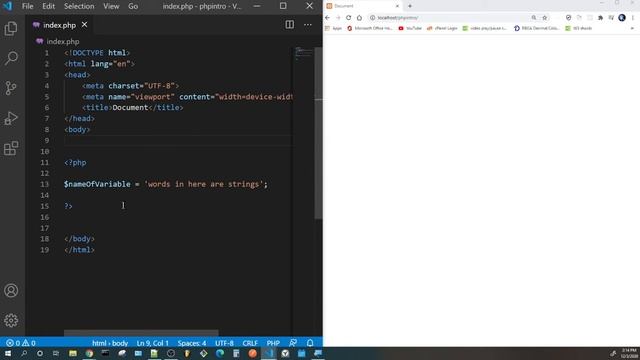Image resolution: width=640 pixels, height=360 pixels.
Task: Open the cPanel Login bookmark
Action: pos(442,28)
